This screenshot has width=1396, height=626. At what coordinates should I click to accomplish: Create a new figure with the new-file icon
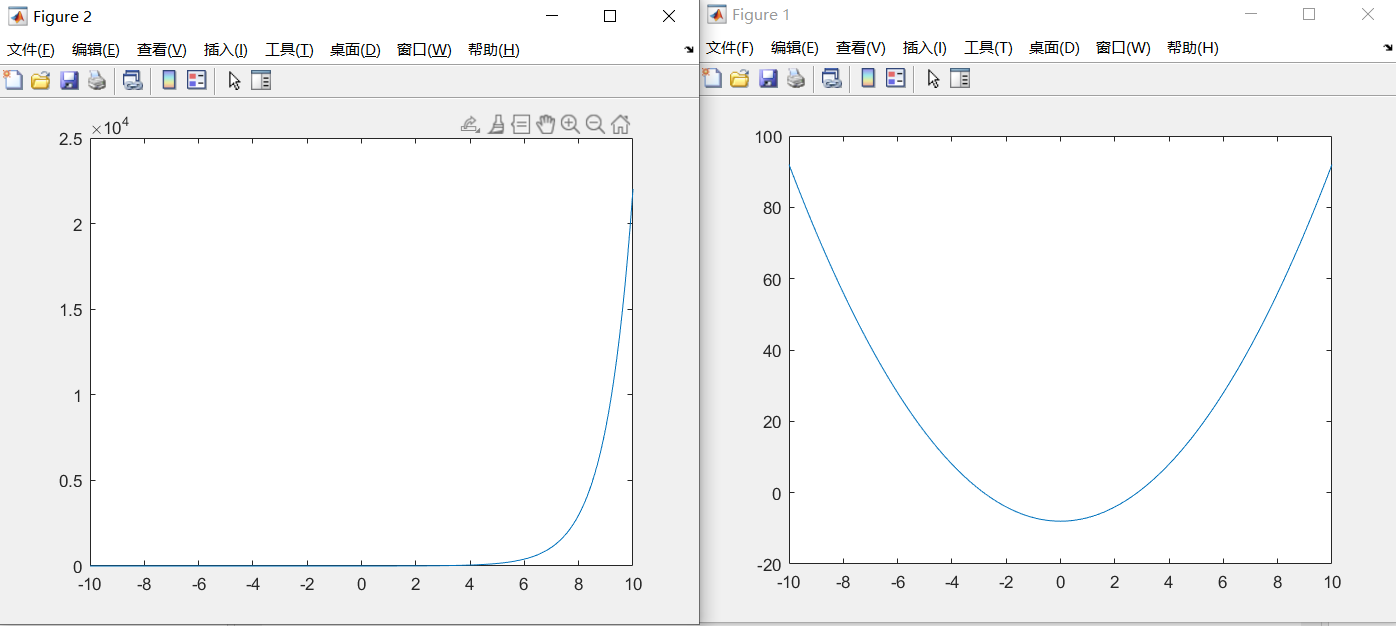click(13, 79)
